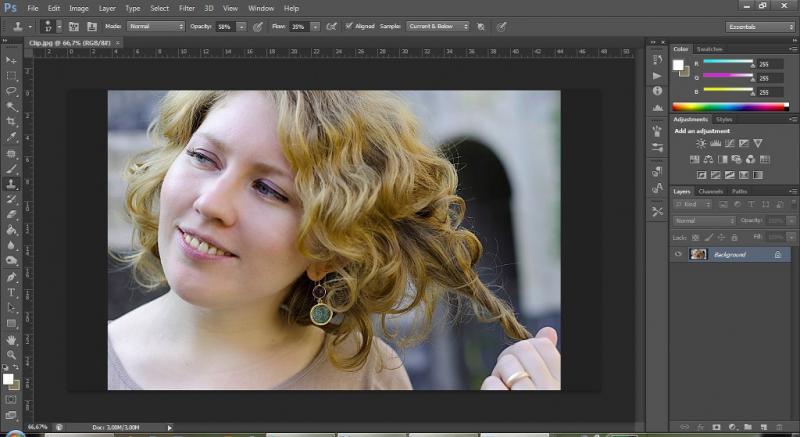800x437 pixels.
Task: Open the File menu
Action: click(x=33, y=8)
